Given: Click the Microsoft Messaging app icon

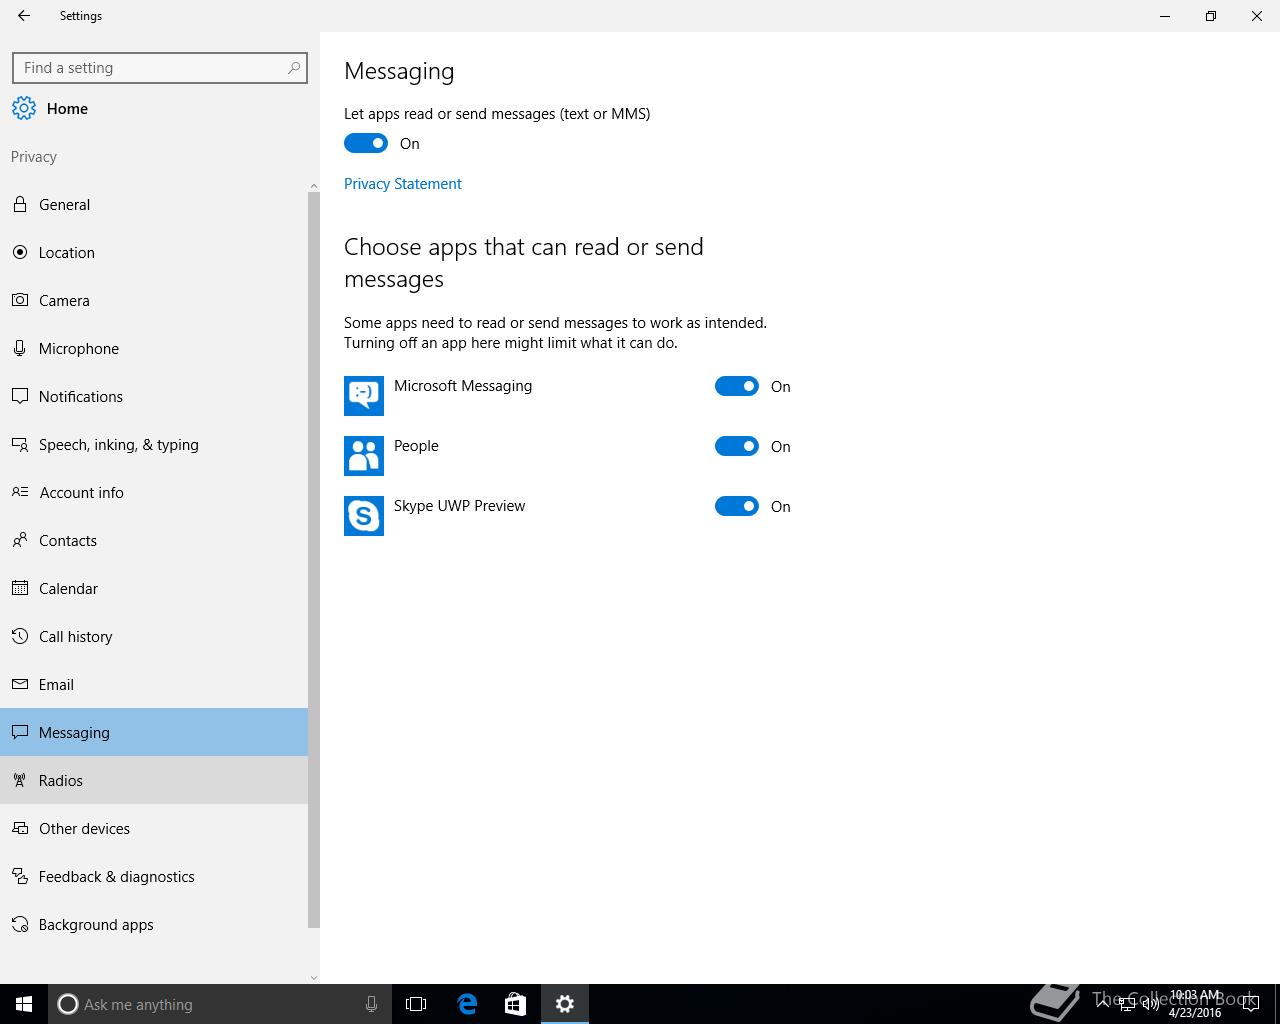Looking at the screenshot, I should pyautogui.click(x=364, y=396).
